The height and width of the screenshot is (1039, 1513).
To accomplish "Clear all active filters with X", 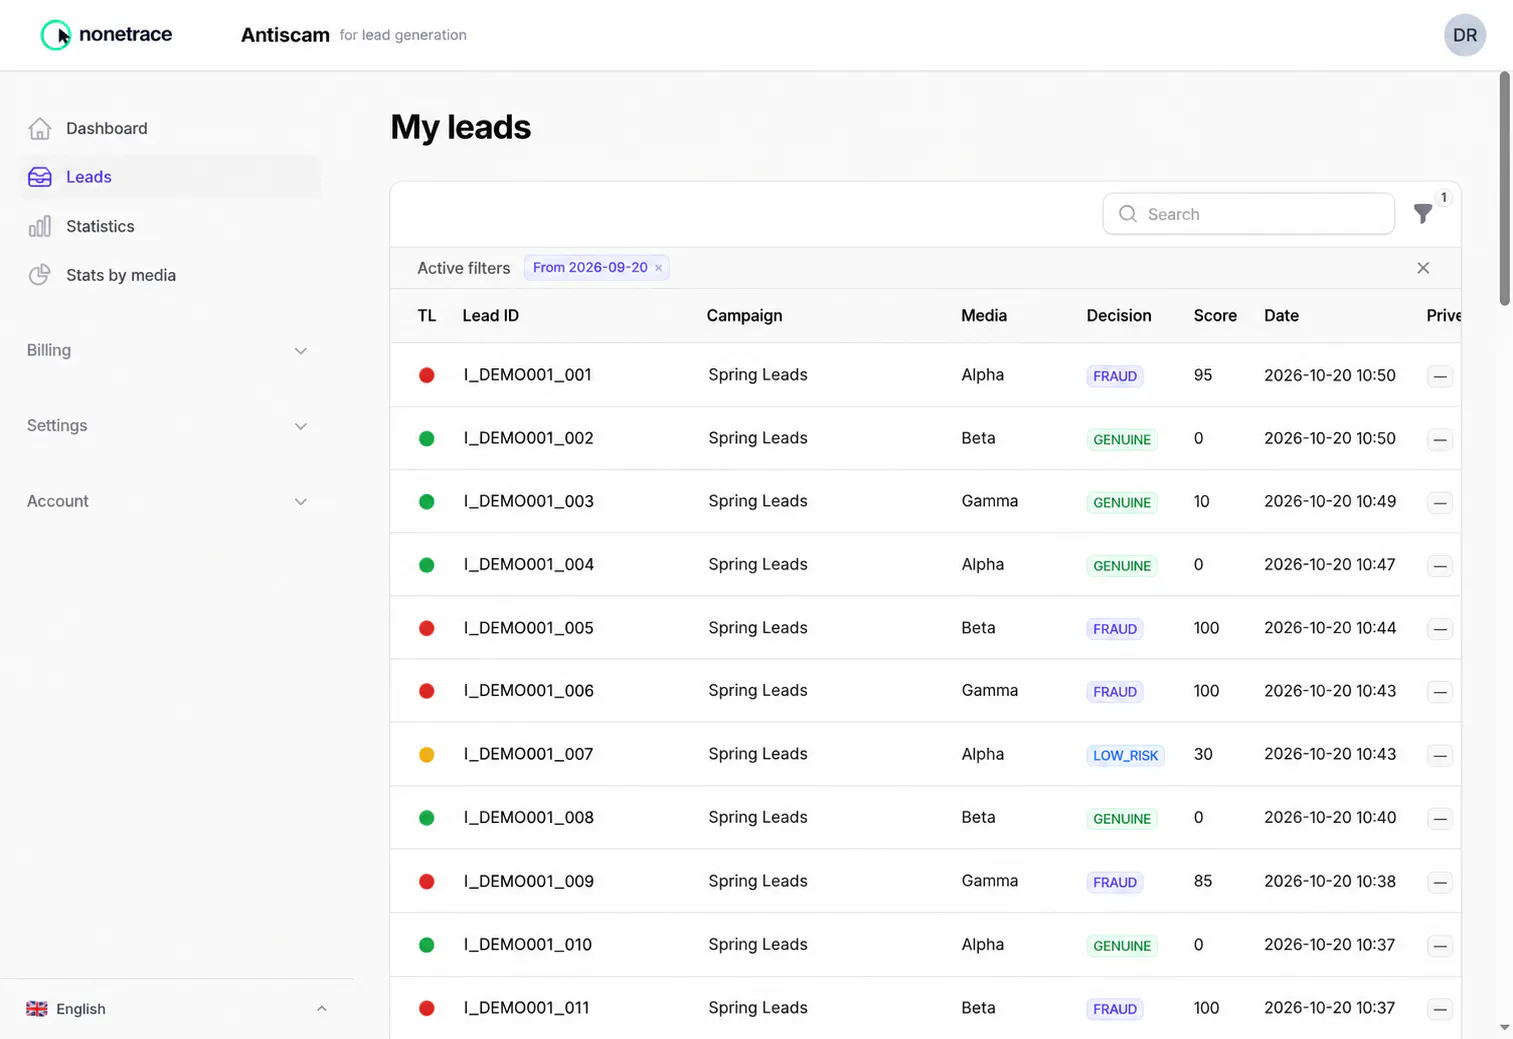I will point(1423,268).
